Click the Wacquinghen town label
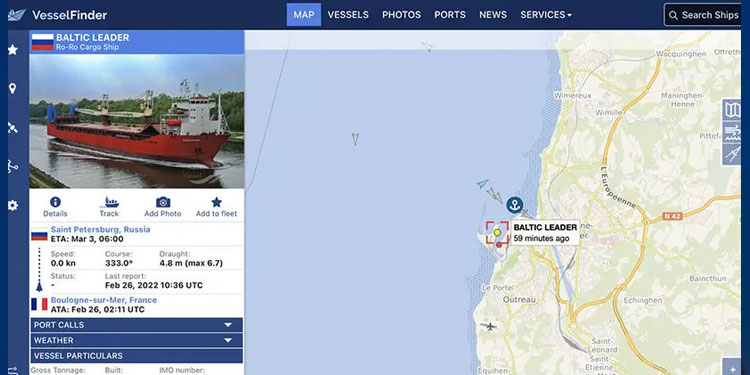The height and width of the screenshot is (375, 750). 681,54
